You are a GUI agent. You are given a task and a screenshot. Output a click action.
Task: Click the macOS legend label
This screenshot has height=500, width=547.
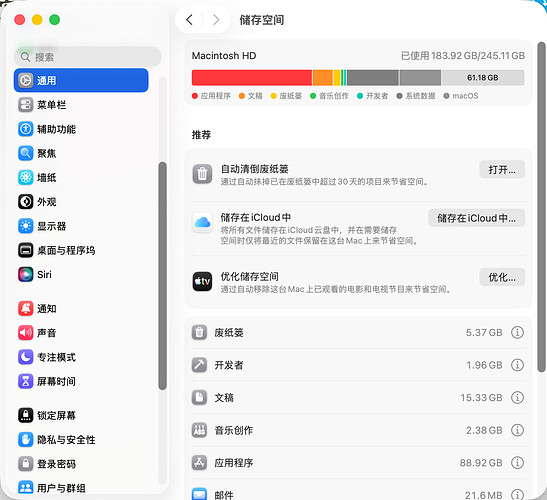465,96
